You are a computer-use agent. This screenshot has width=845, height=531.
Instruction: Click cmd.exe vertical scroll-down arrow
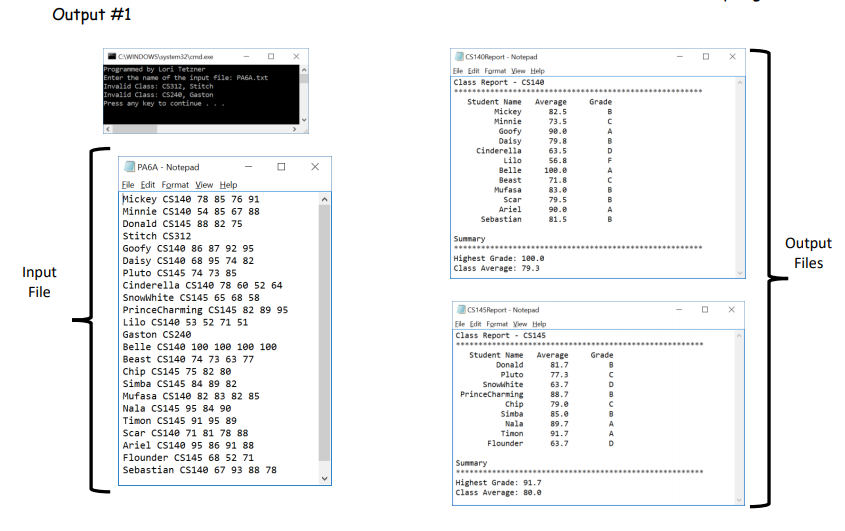click(x=304, y=120)
